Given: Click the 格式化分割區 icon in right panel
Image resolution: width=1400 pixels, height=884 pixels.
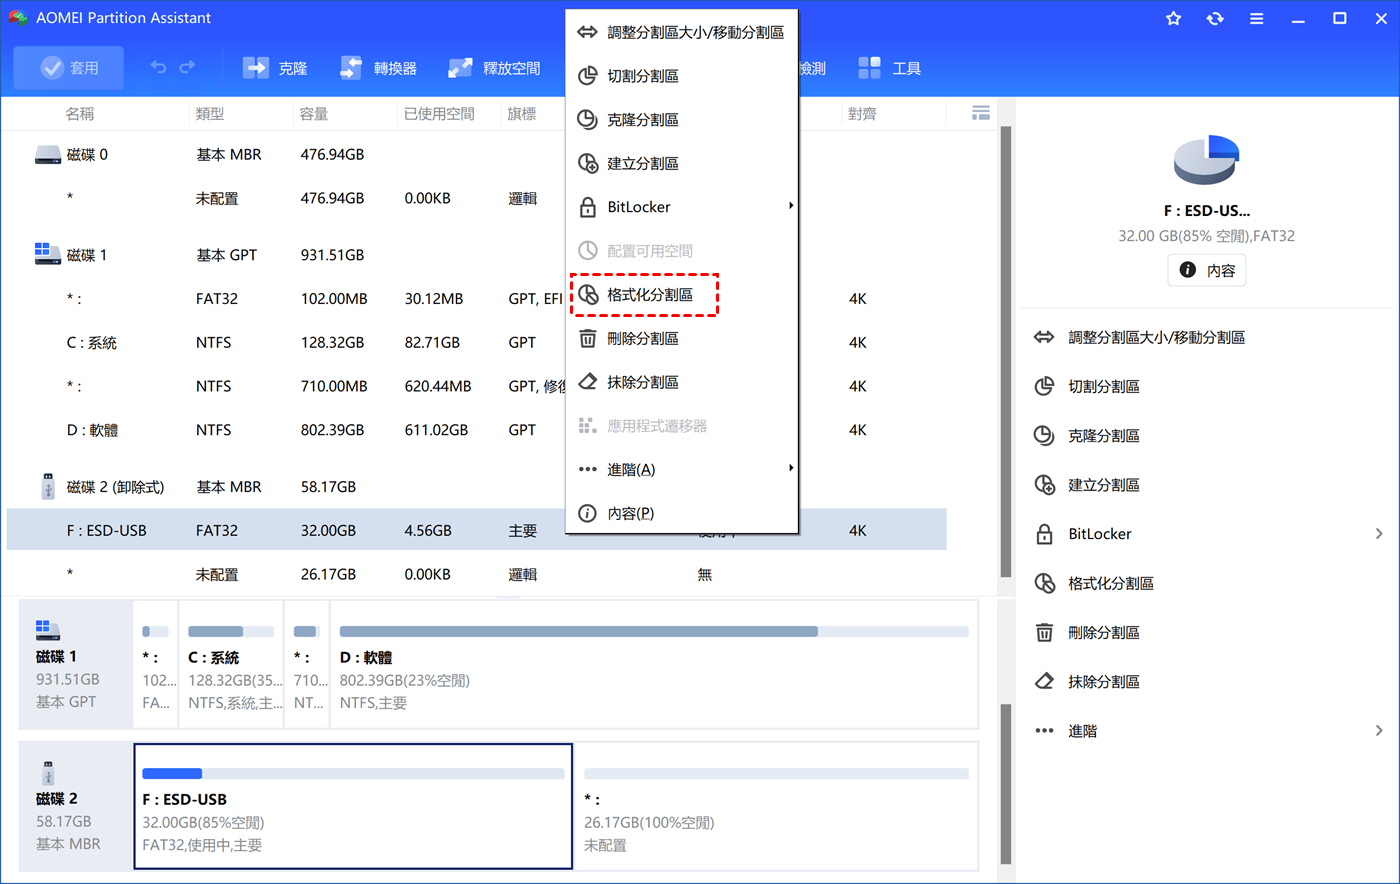Looking at the screenshot, I should [1044, 583].
